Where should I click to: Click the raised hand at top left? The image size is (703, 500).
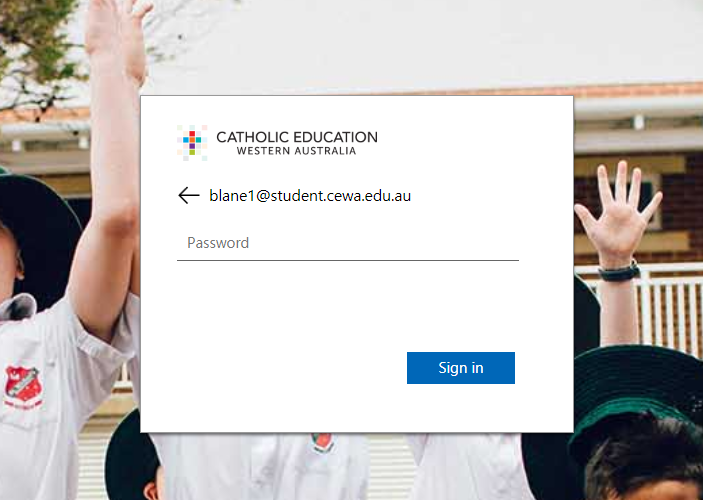(117, 36)
